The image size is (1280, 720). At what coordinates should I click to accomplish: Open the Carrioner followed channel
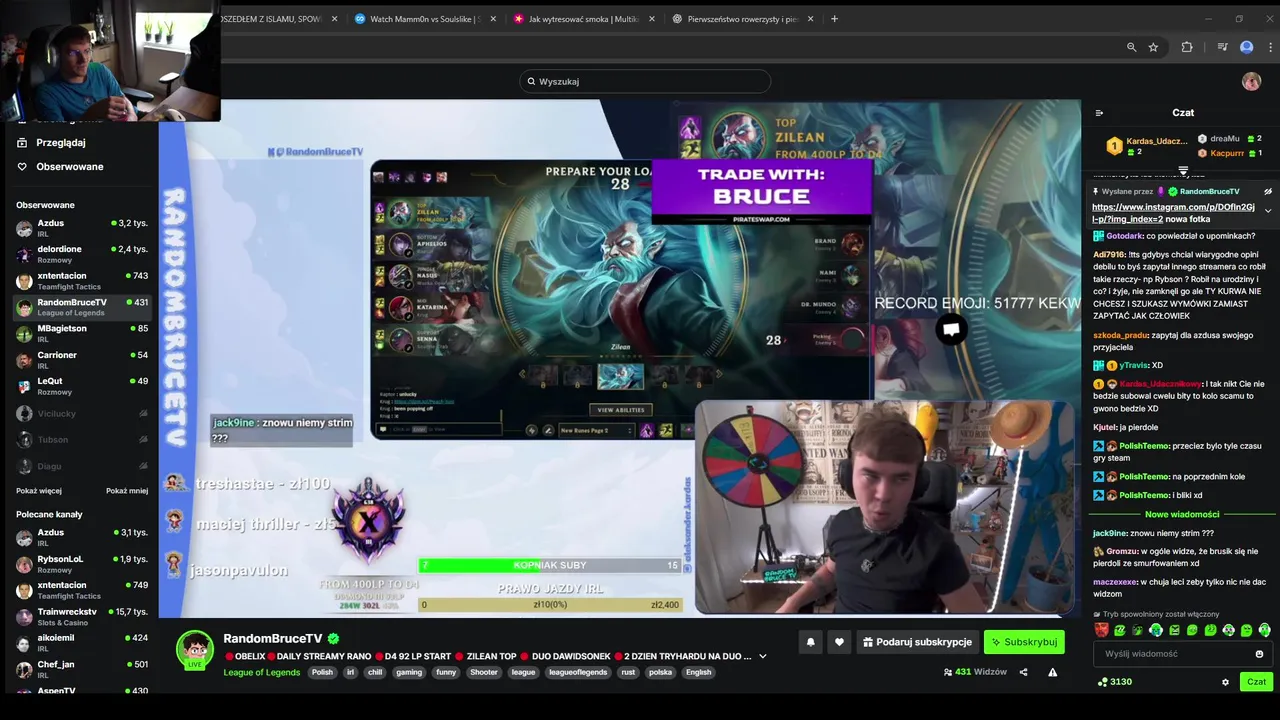(x=82, y=360)
